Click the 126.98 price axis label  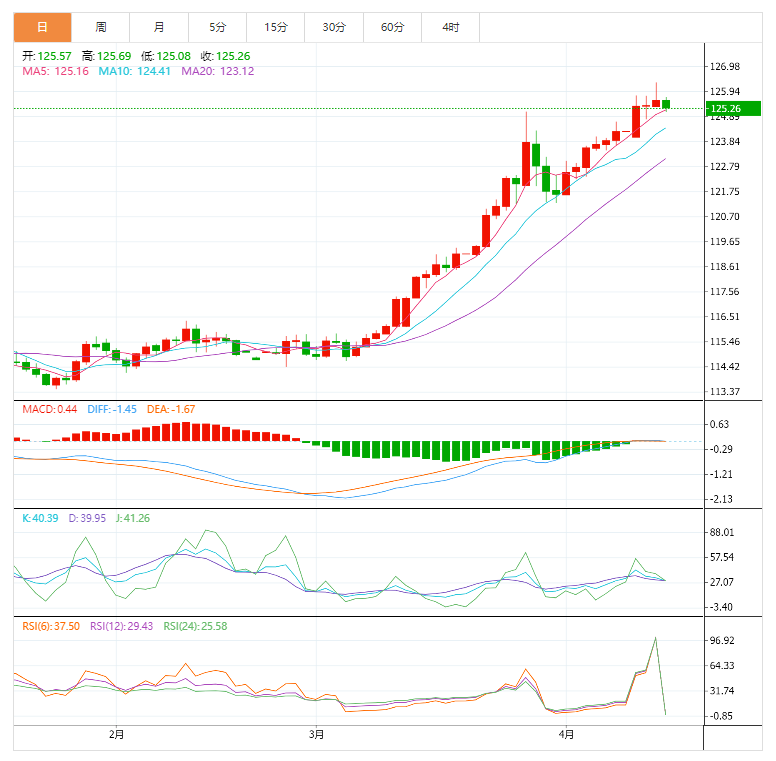[725, 67]
